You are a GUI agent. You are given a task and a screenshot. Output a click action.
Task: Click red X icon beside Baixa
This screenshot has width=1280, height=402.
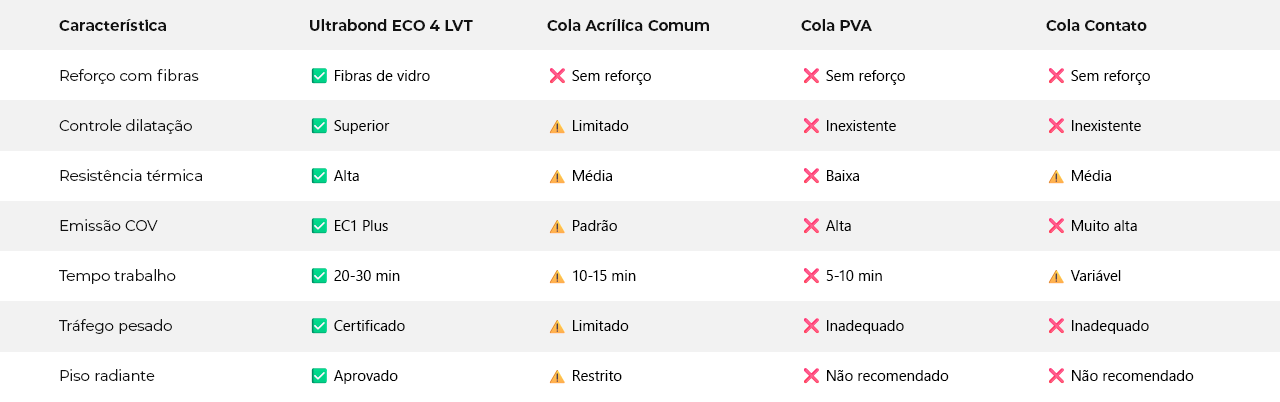pos(811,176)
